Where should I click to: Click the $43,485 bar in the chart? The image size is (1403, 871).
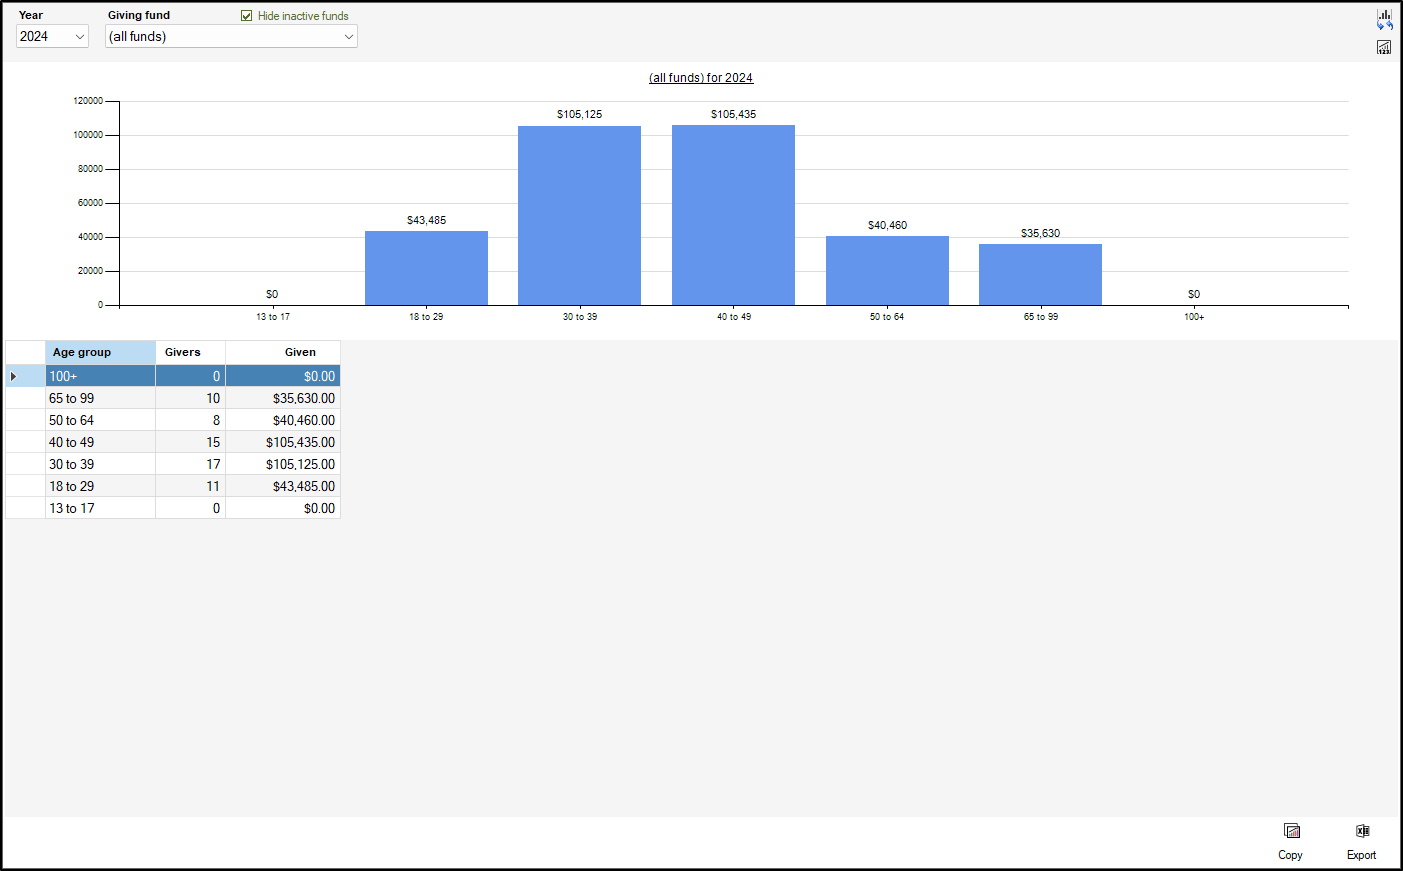tap(426, 268)
